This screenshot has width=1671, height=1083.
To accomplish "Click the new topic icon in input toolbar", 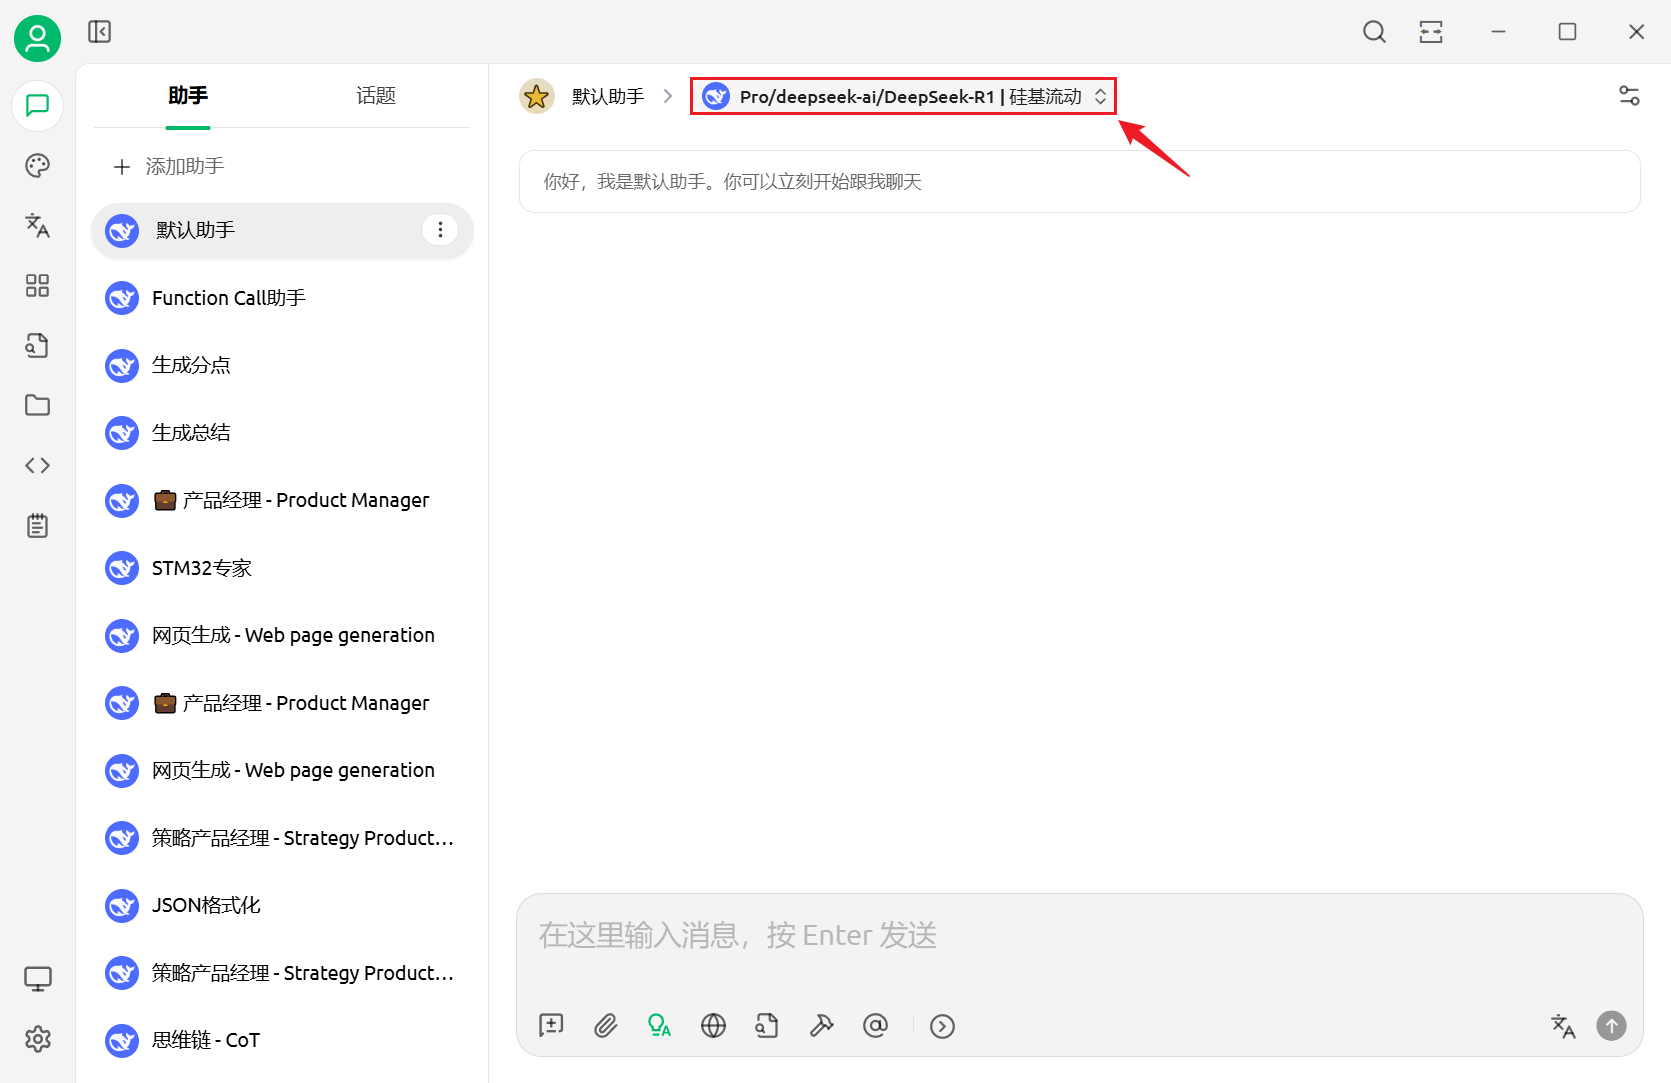I will click(x=551, y=1026).
